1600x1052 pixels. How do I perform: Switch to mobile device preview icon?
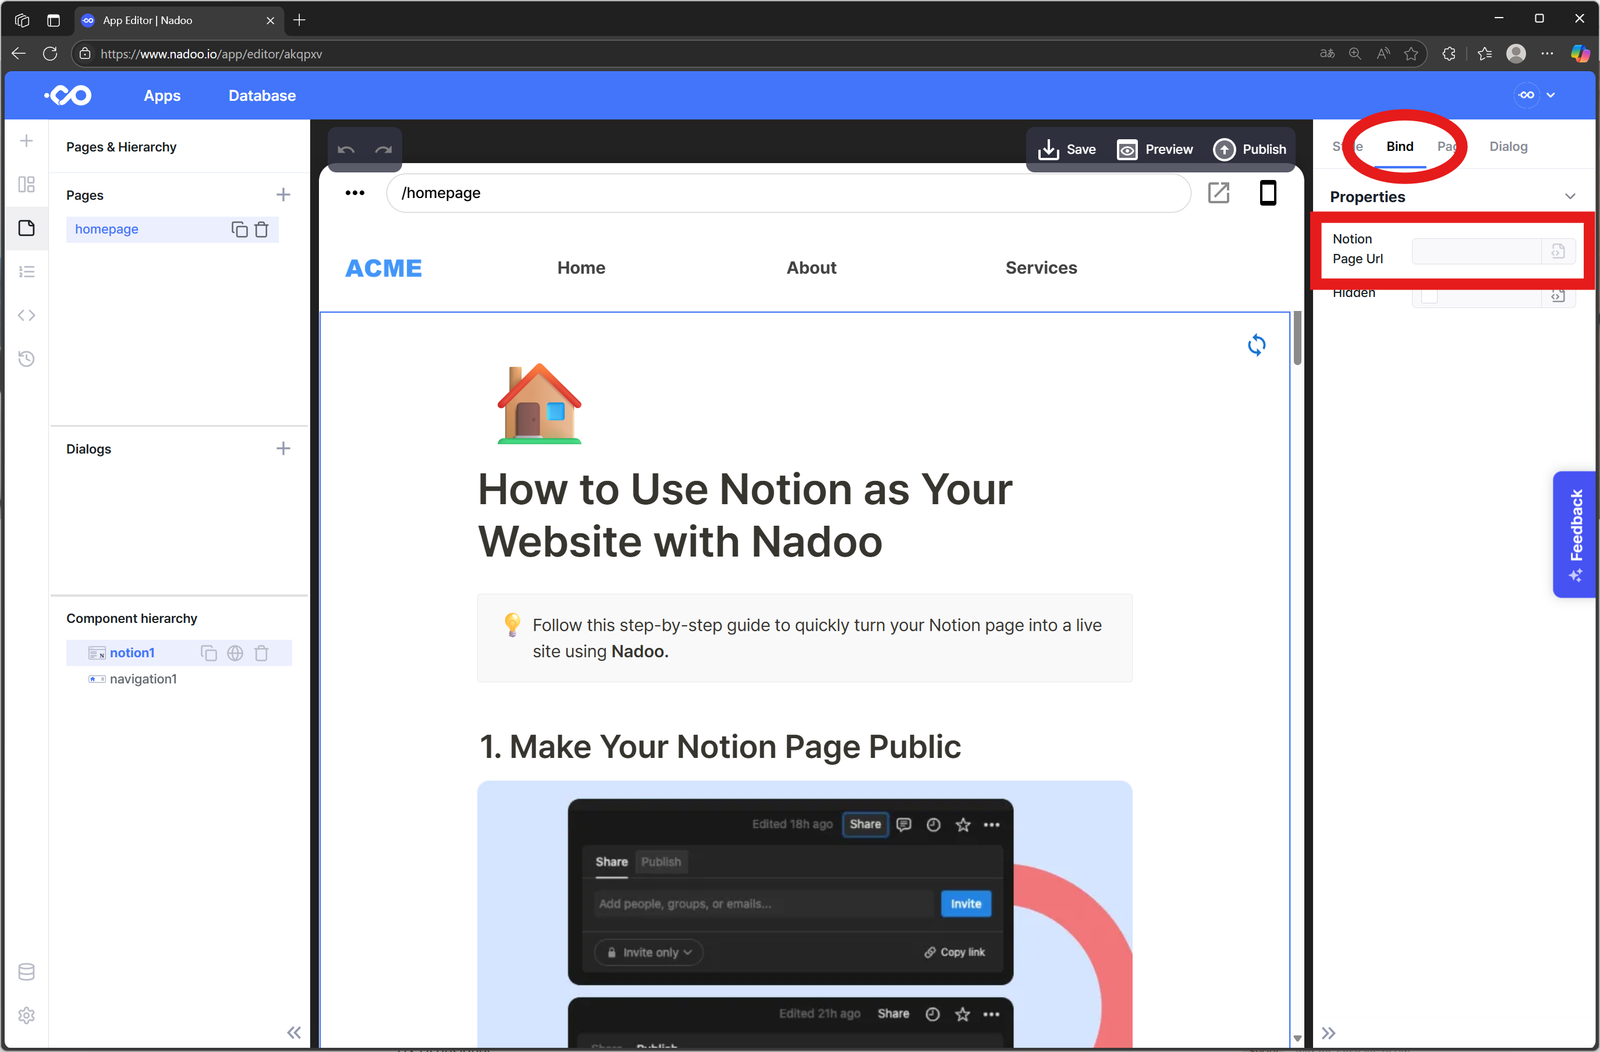[1268, 193]
